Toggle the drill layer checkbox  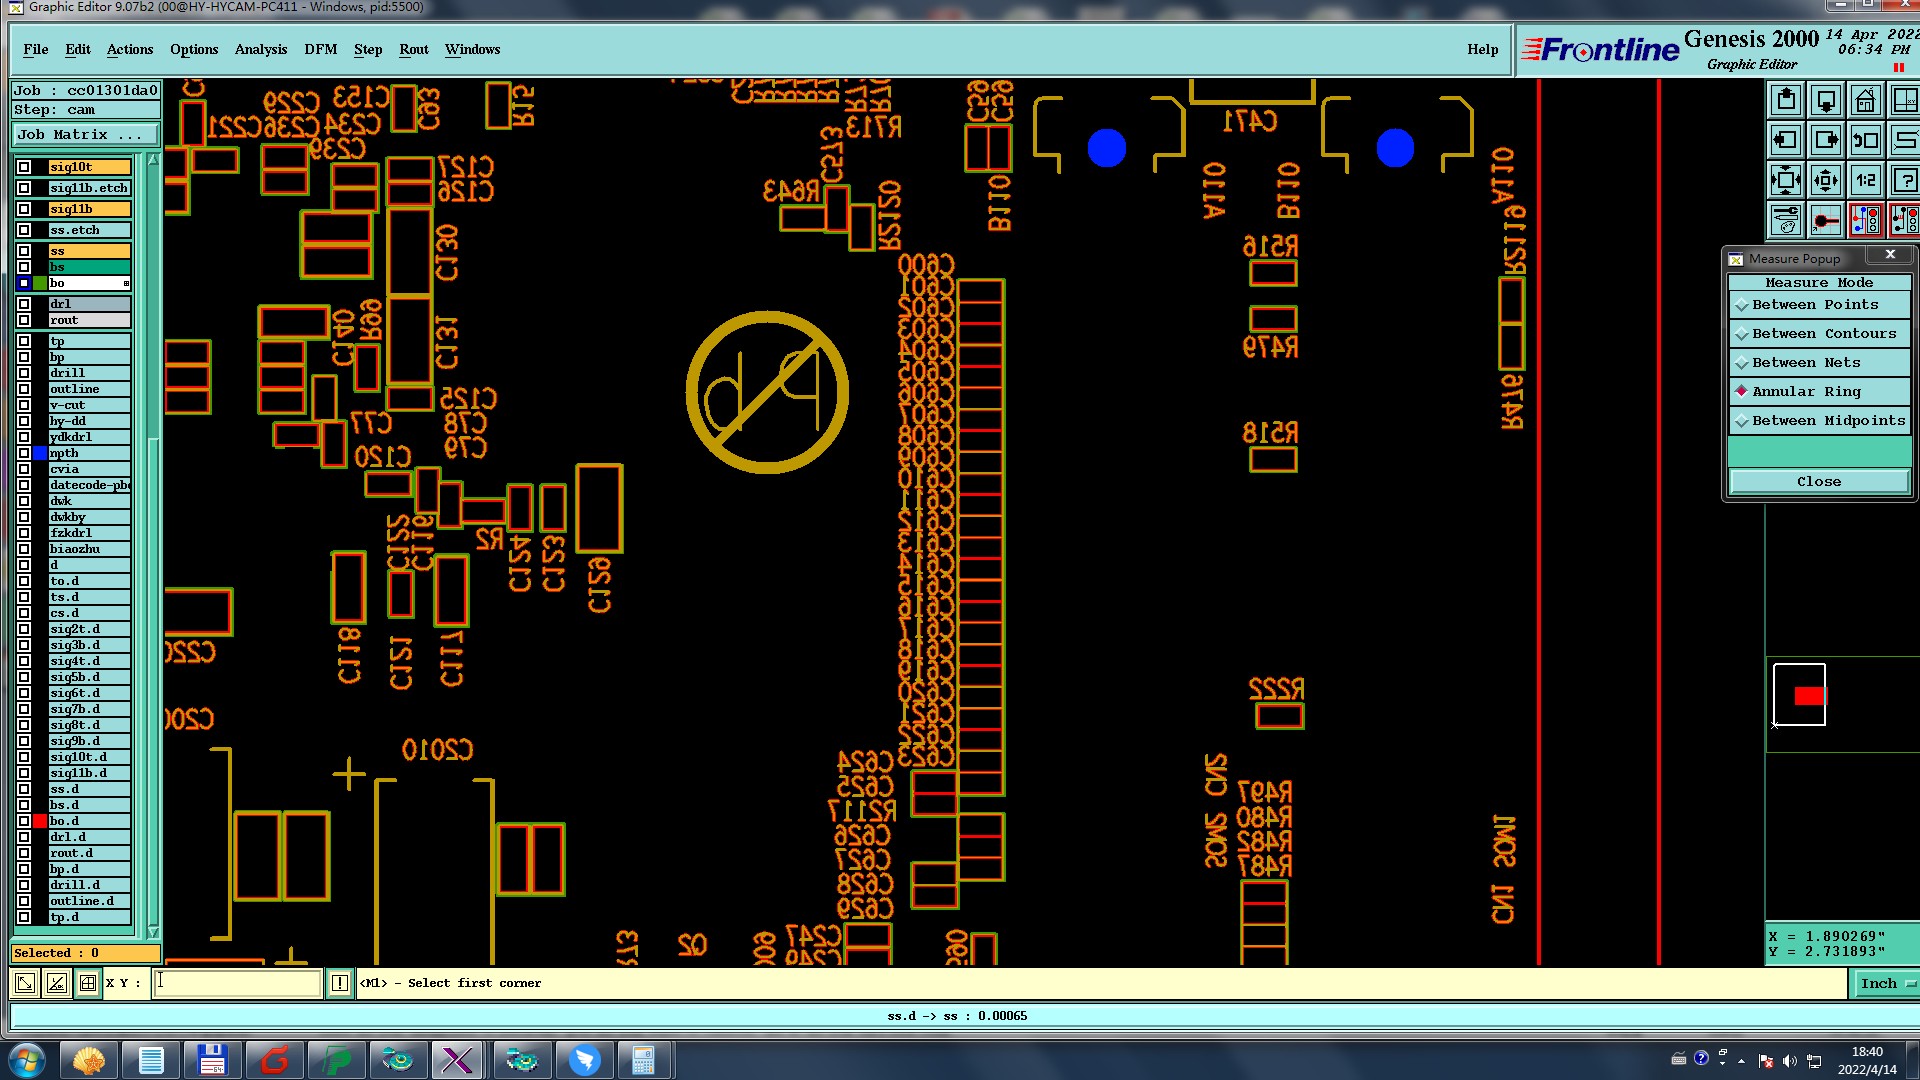click(24, 373)
